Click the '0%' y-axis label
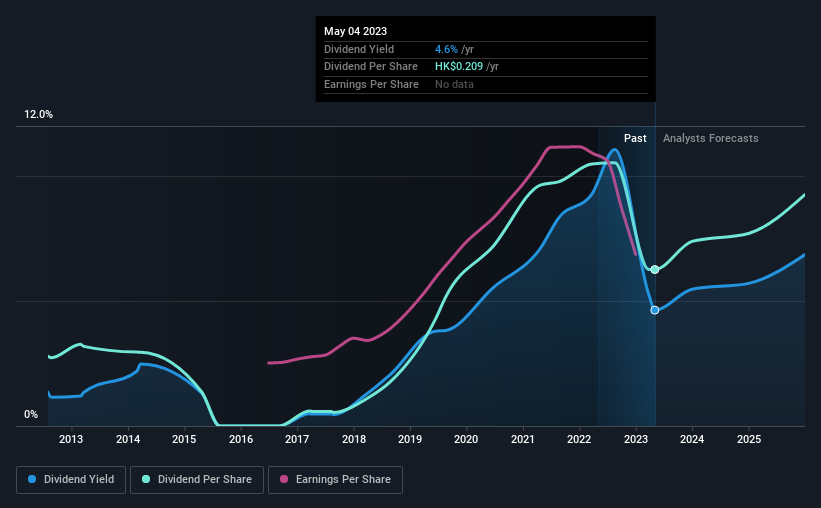 (31, 414)
